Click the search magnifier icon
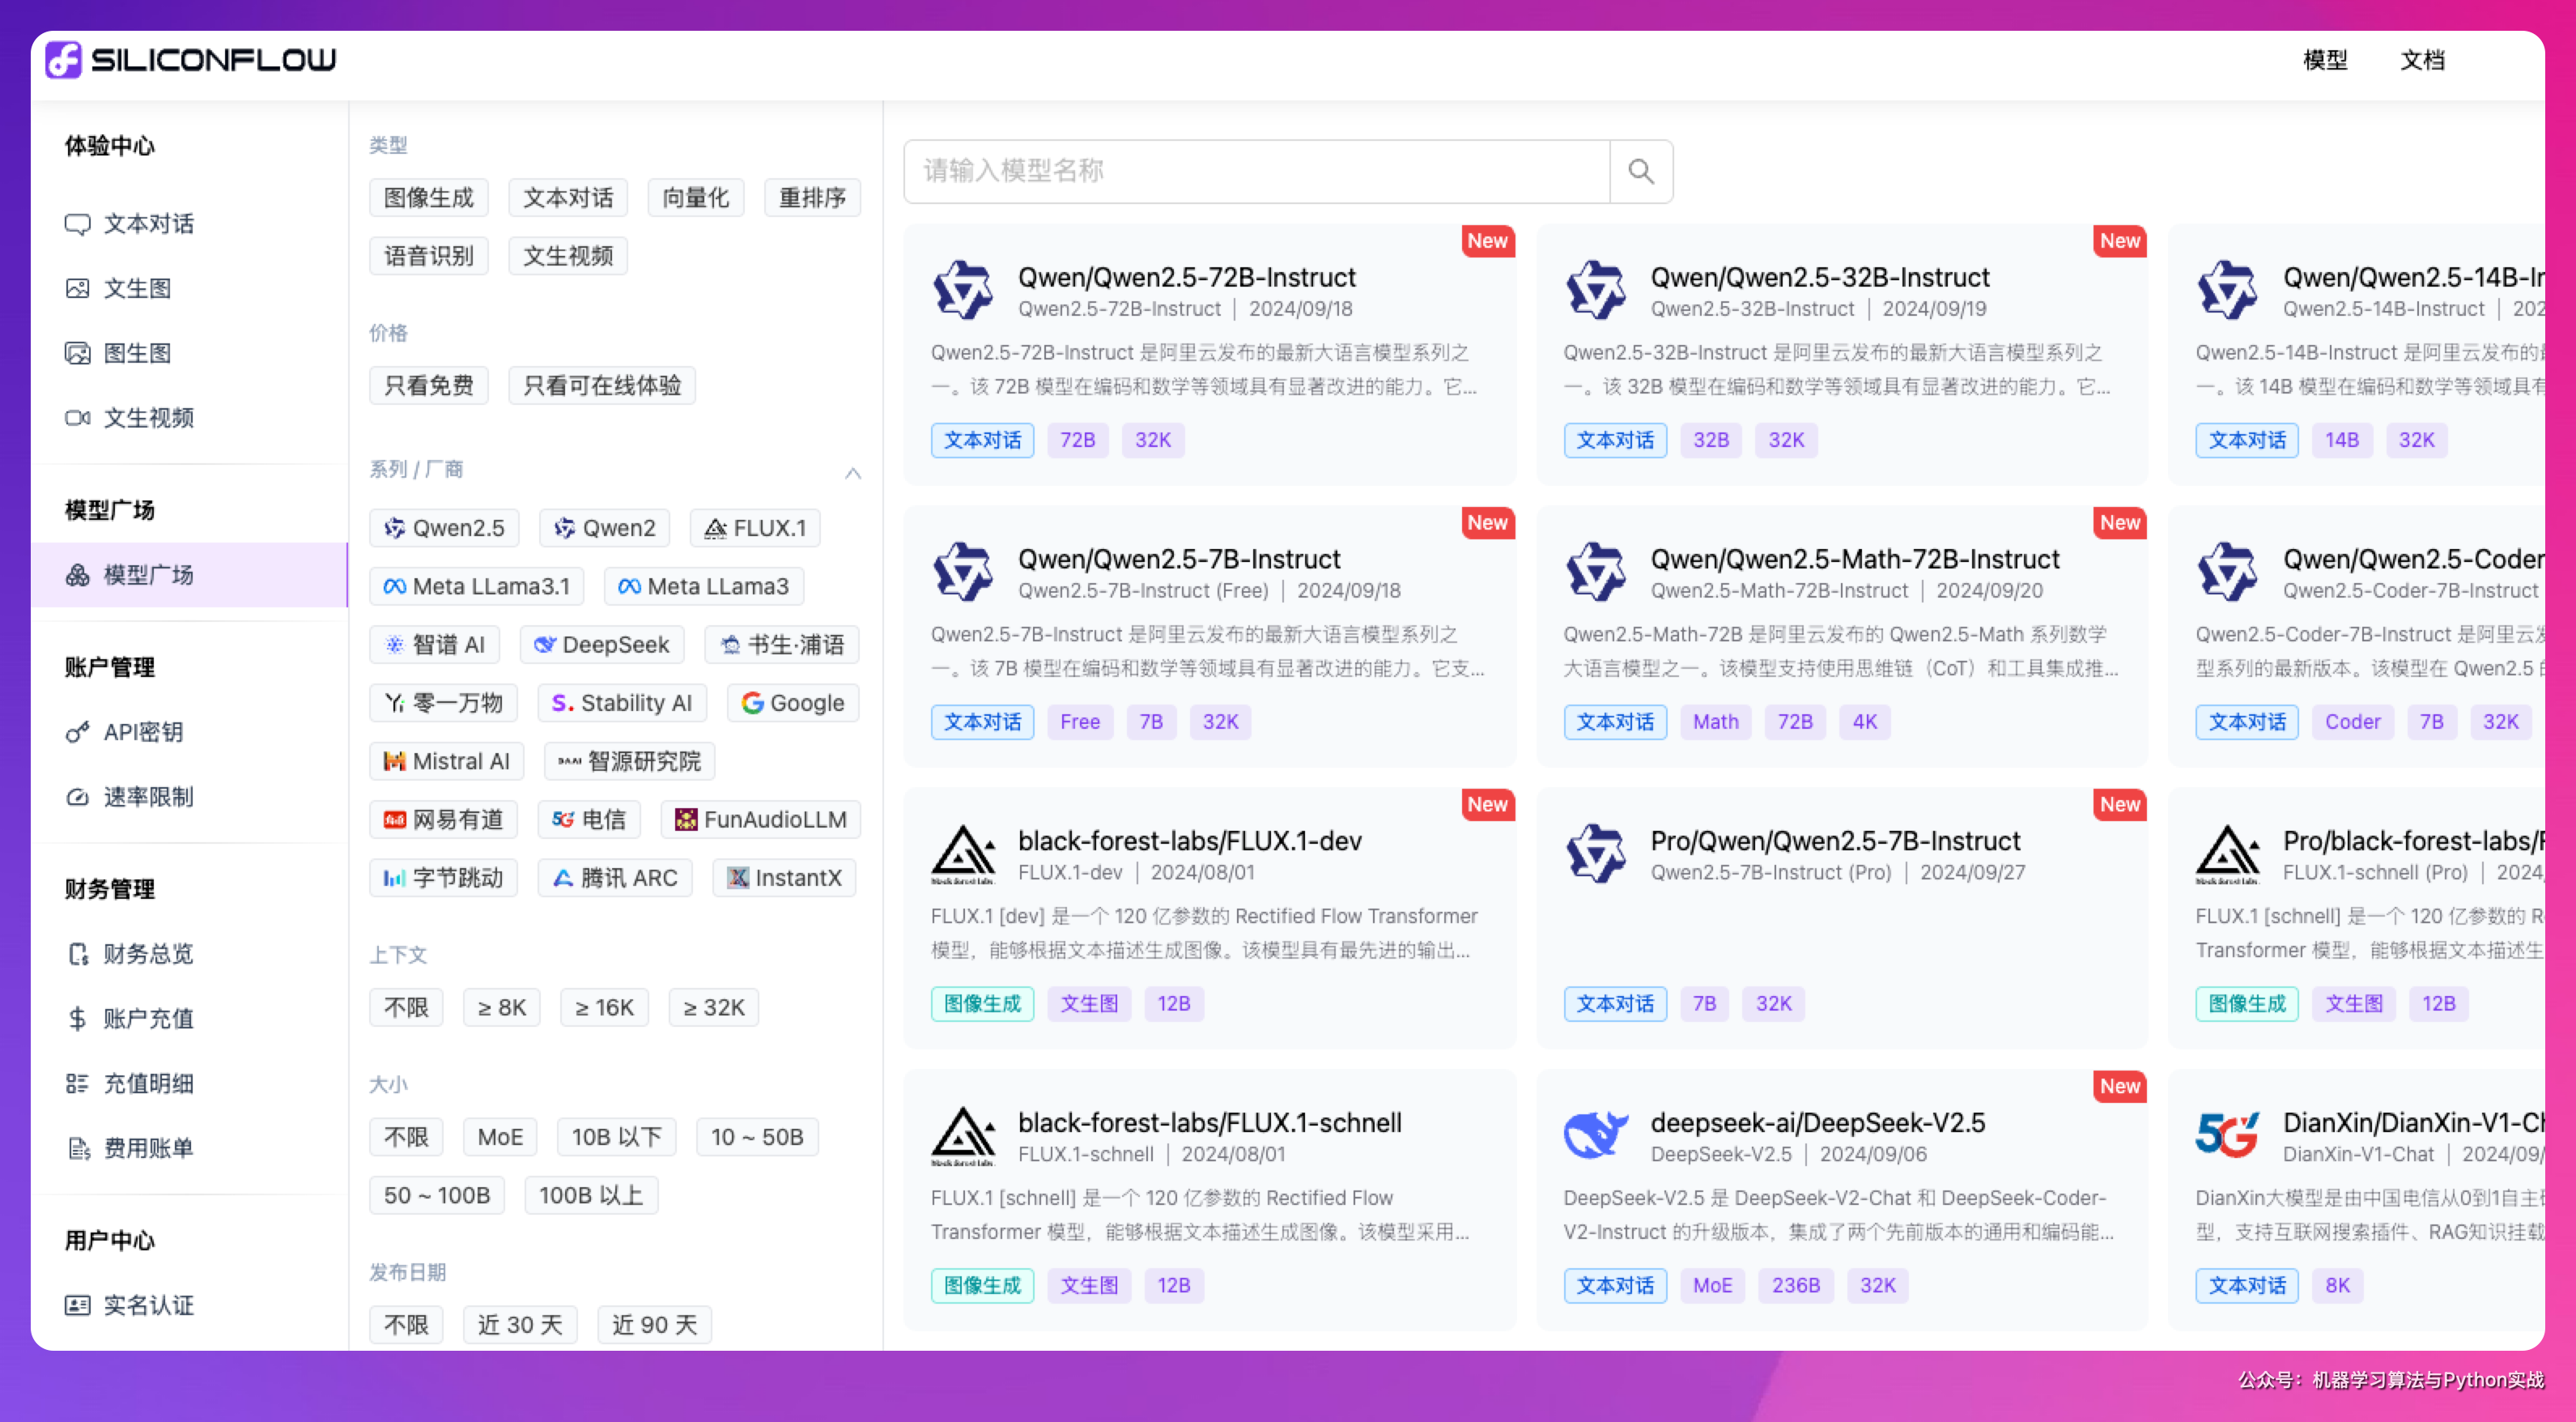The width and height of the screenshot is (2576, 1422). coord(1640,171)
